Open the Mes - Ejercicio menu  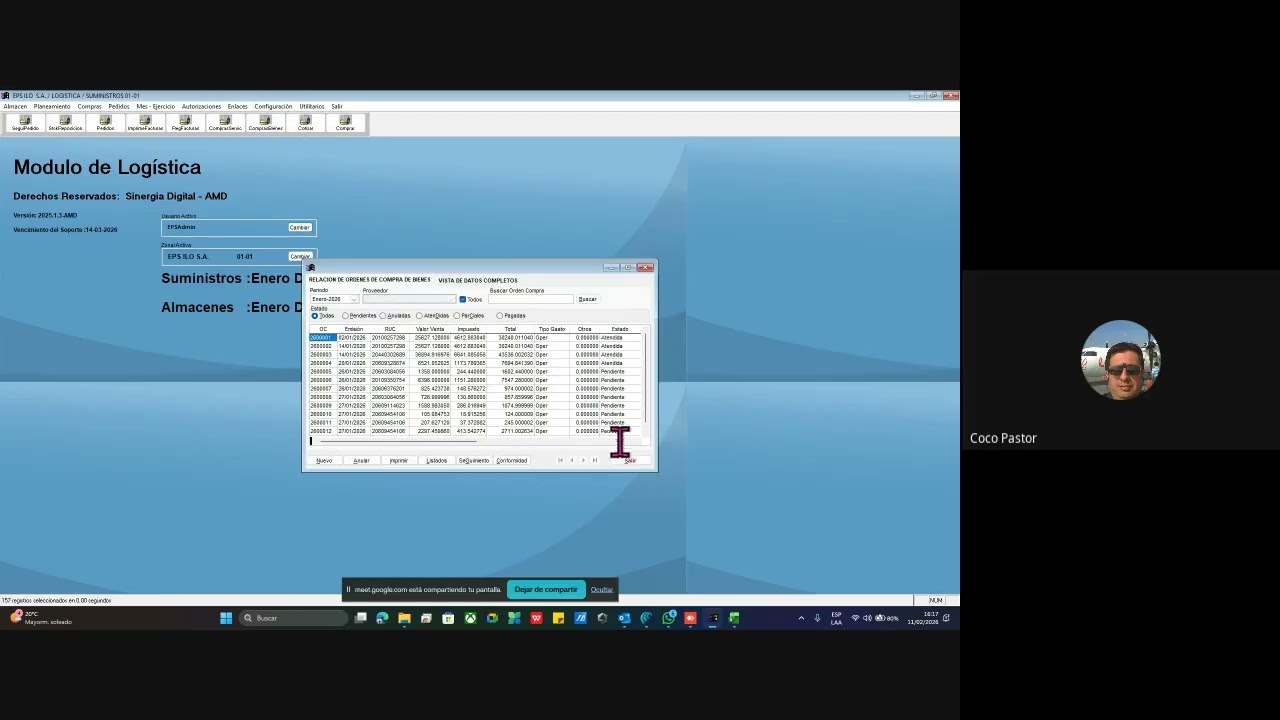155,106
